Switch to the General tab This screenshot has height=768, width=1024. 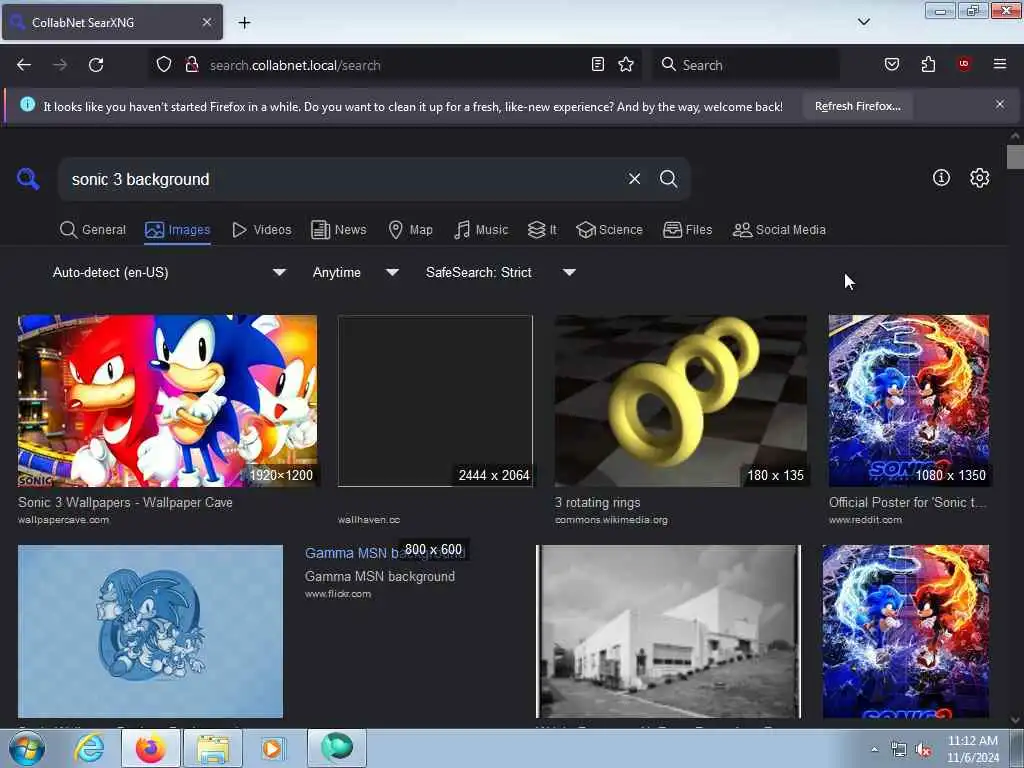point(93,230)
